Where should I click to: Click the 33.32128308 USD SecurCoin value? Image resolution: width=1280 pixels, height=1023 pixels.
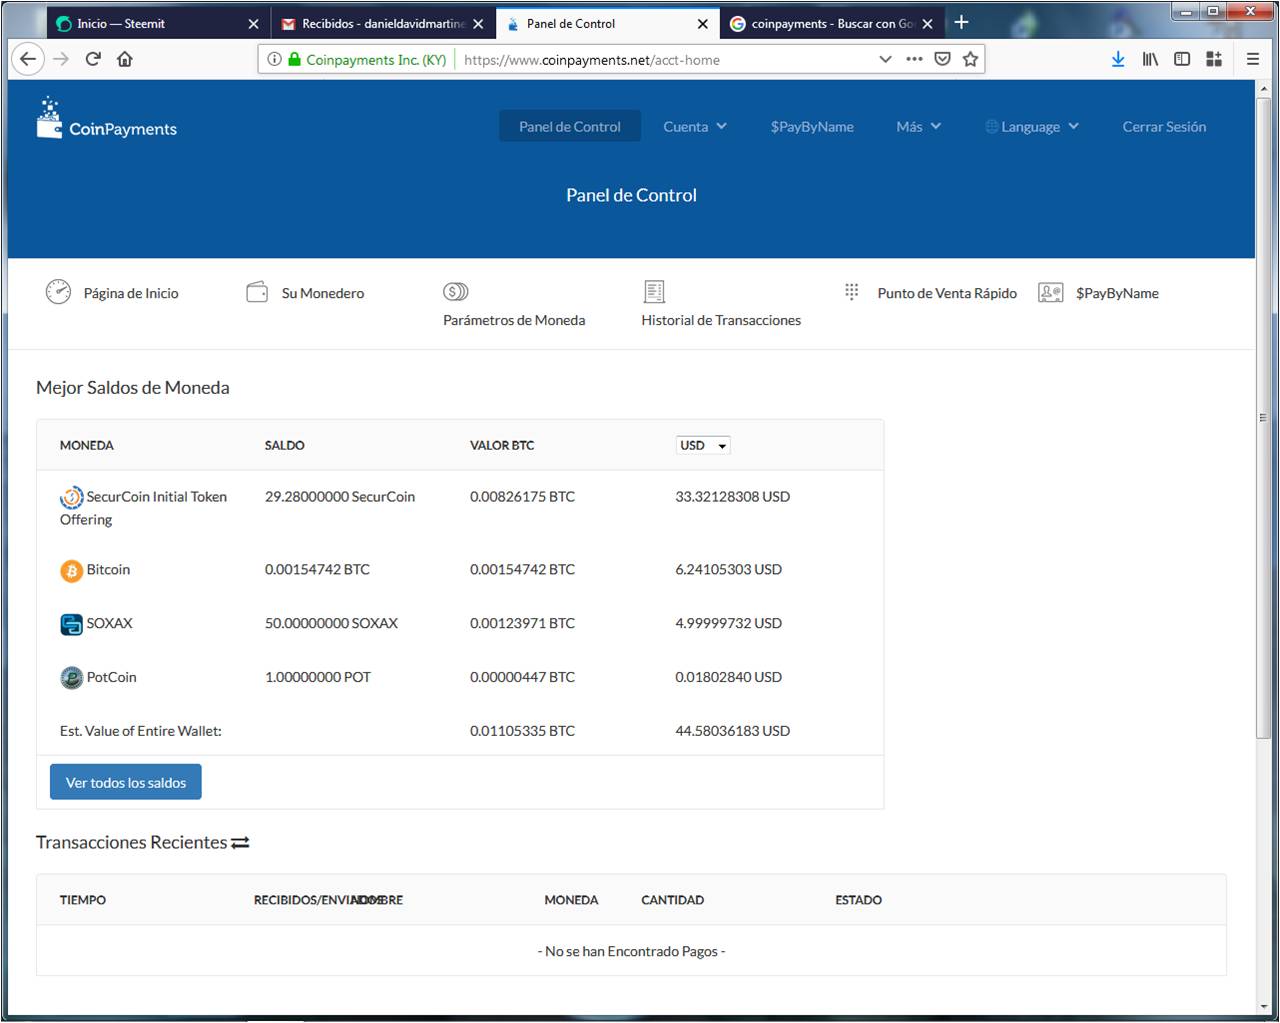click(x=732, y=496)
